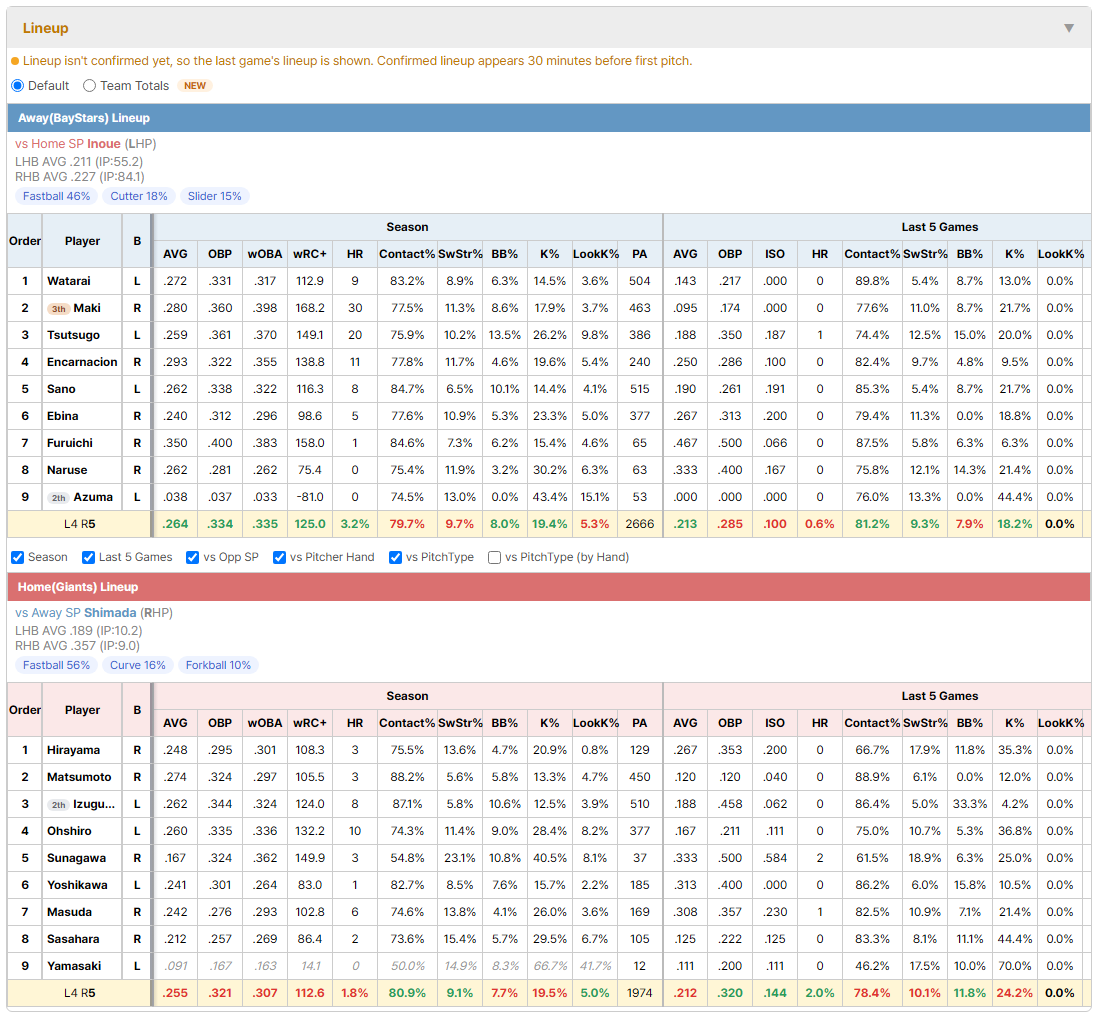Open home starting pitcher Inoue's link
This screenshot has height=1018, width=1098.
[x=104, y=144]
